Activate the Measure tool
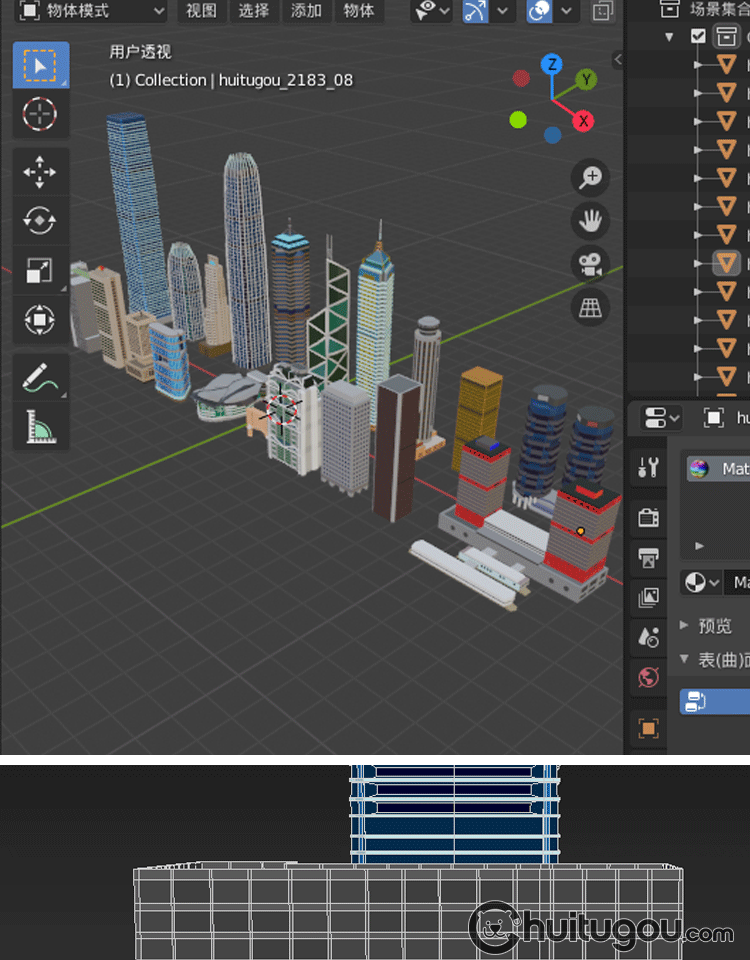This screenshot has width=750, height=960. pyautogui.click(x=40, y=427)
